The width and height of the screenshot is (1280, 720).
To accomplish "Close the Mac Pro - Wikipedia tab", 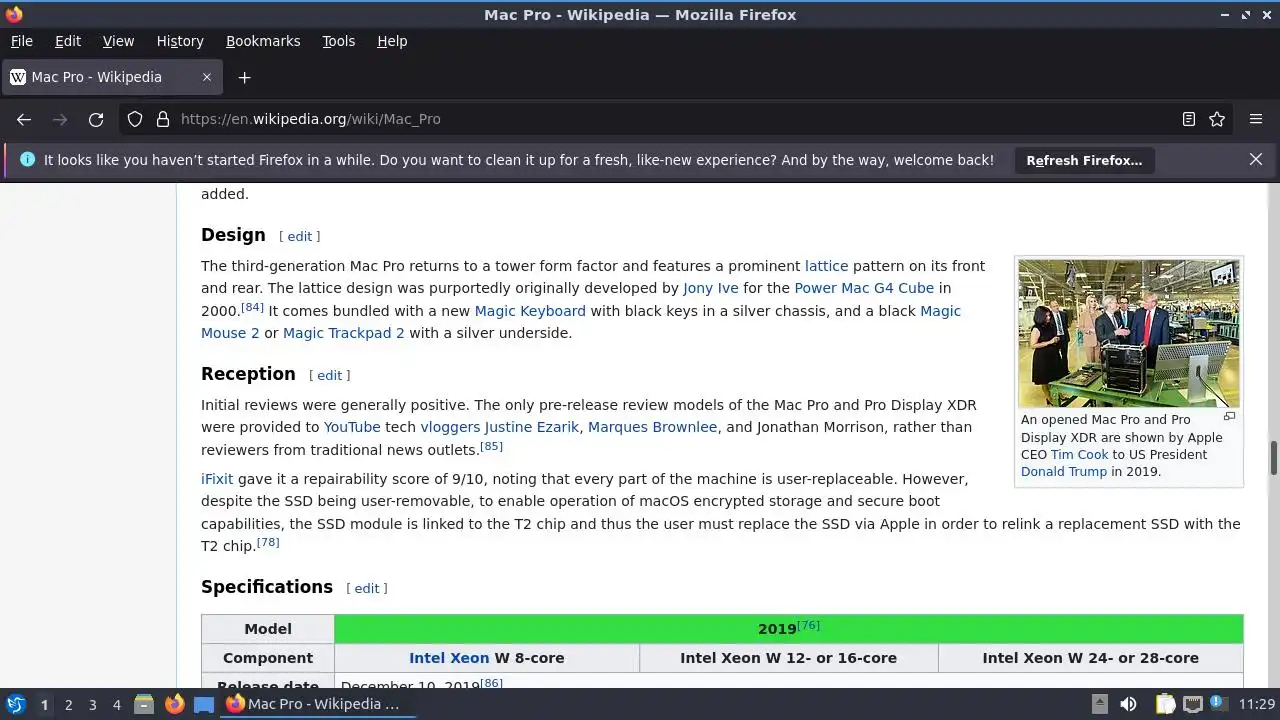I will [x=207, y=77].
